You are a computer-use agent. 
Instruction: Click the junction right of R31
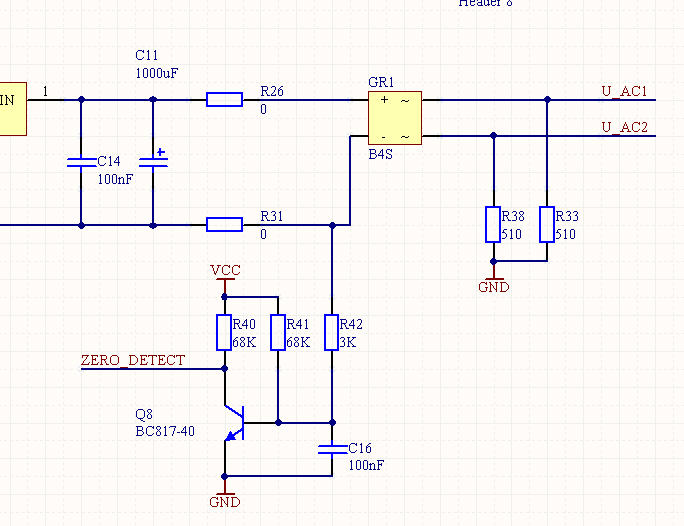click(x=332, y=225)
